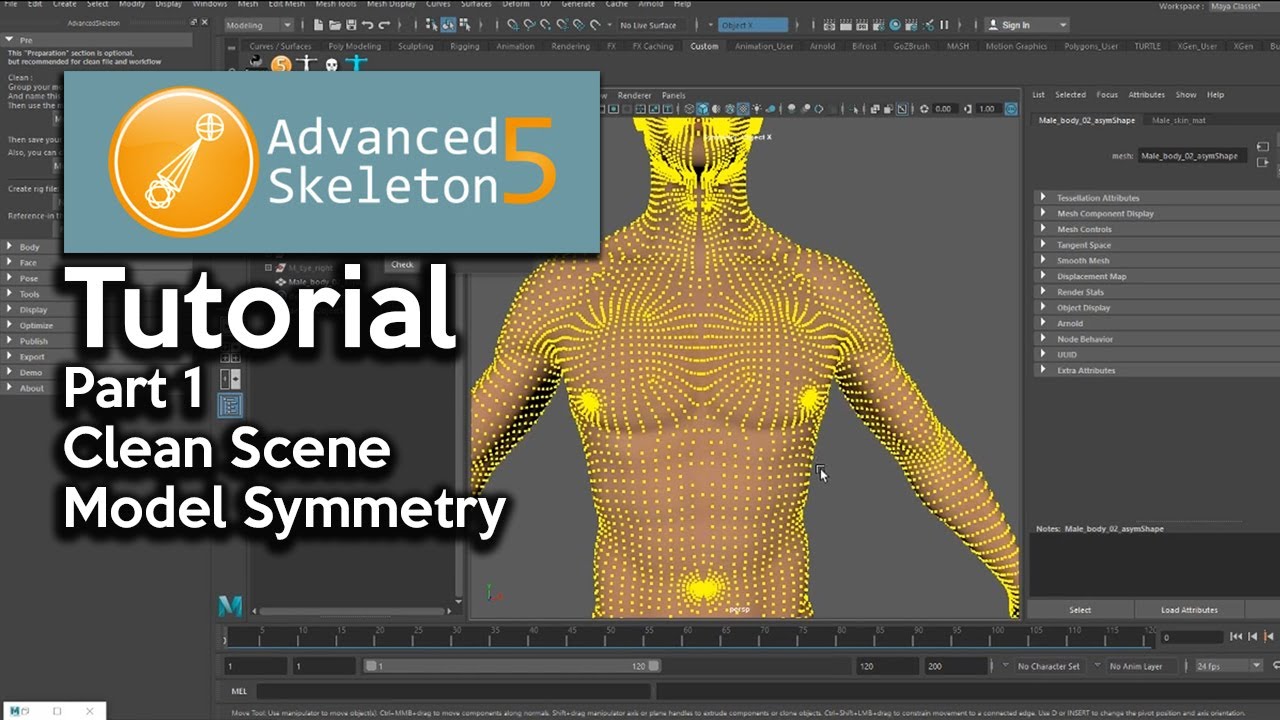The image size is (1280, 720).
Task: Click the redo arrow in the status line
Action: [x=385, y=25]
